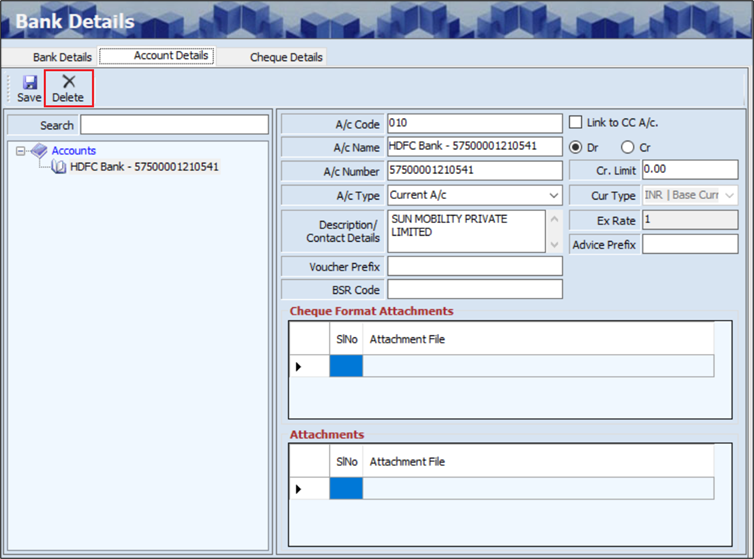
Task: Click the Delete X icon
Action: tap(68, 82)
